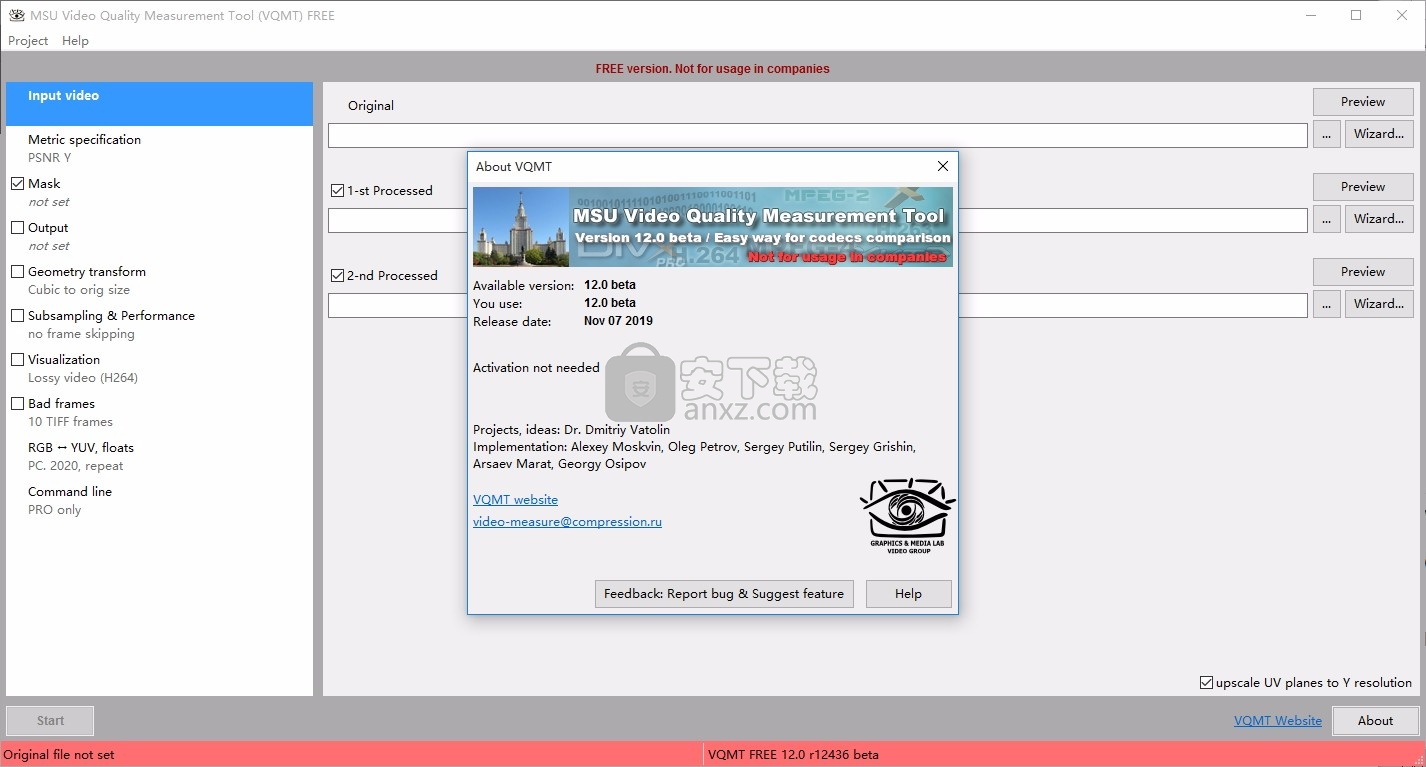
Task: Open Wizard for 2-nd Processed video
Action: 1379,304
